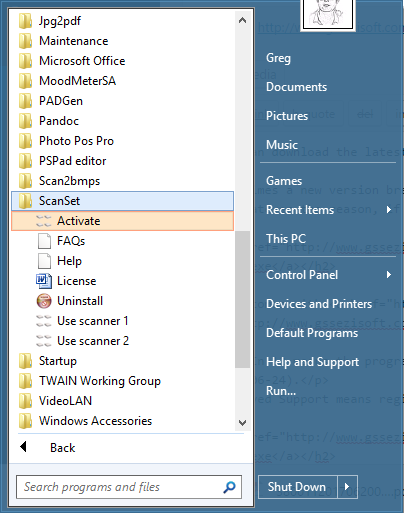Go Back to main Start menu
404x513 pixels.
pos(63,448)
